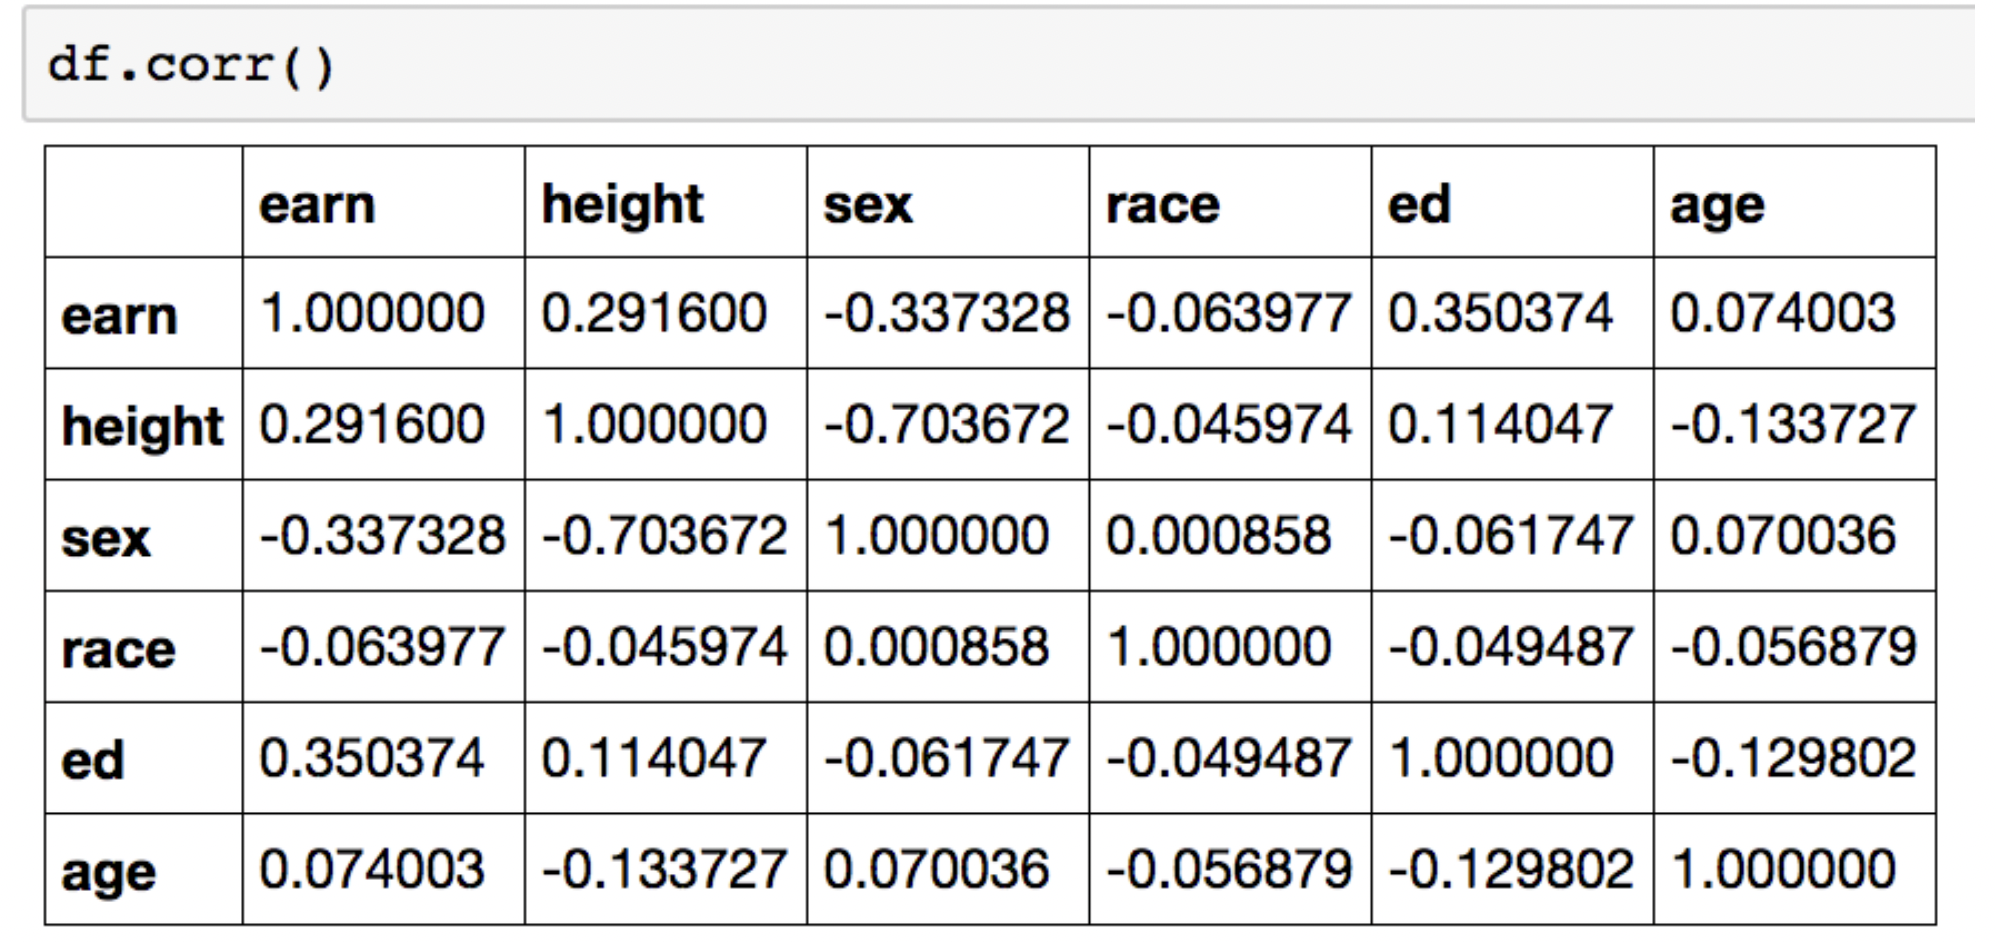Click the earn row label
Viewport: 1996px width, 942px height.
(x=144, y=314)
